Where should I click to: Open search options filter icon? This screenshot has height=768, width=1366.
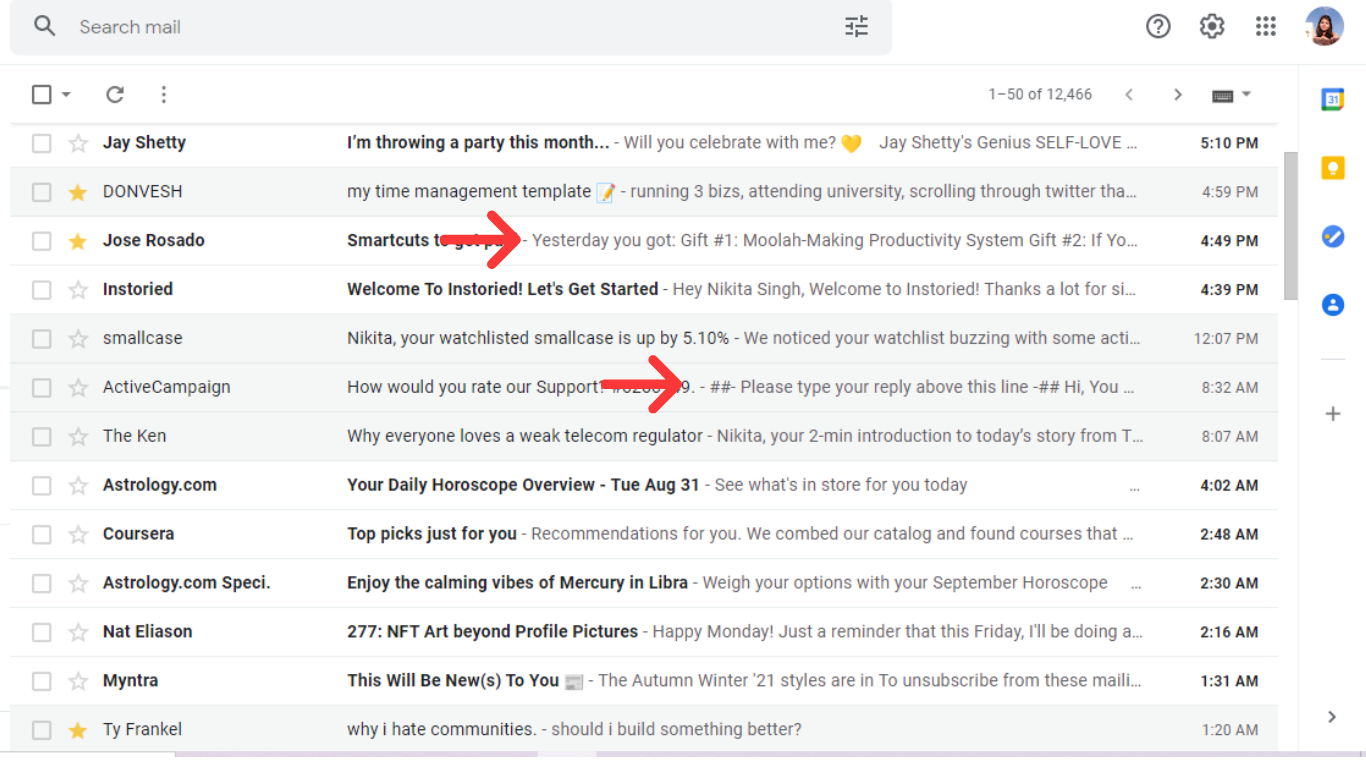856,26
